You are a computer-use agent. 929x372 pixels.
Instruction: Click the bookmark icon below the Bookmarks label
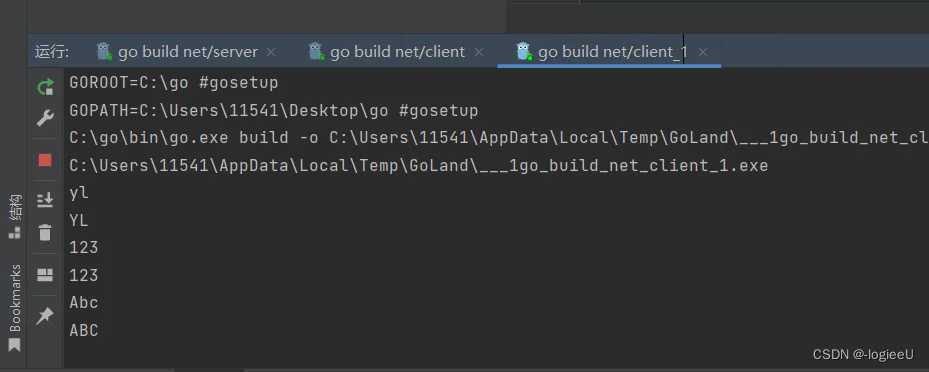(14, 345)
